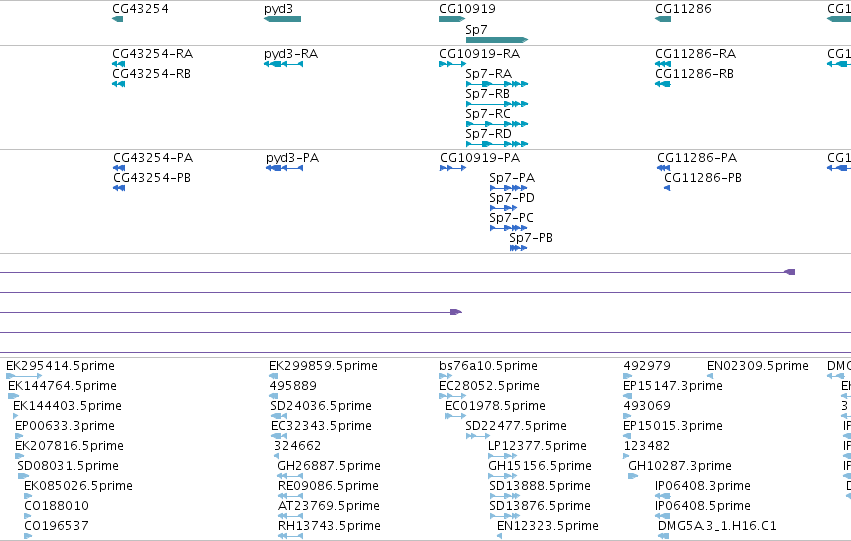Viewport: 851px width, 541px height.
Task: Select EST EK299859.5prime
Action: (x=274, y=376)
